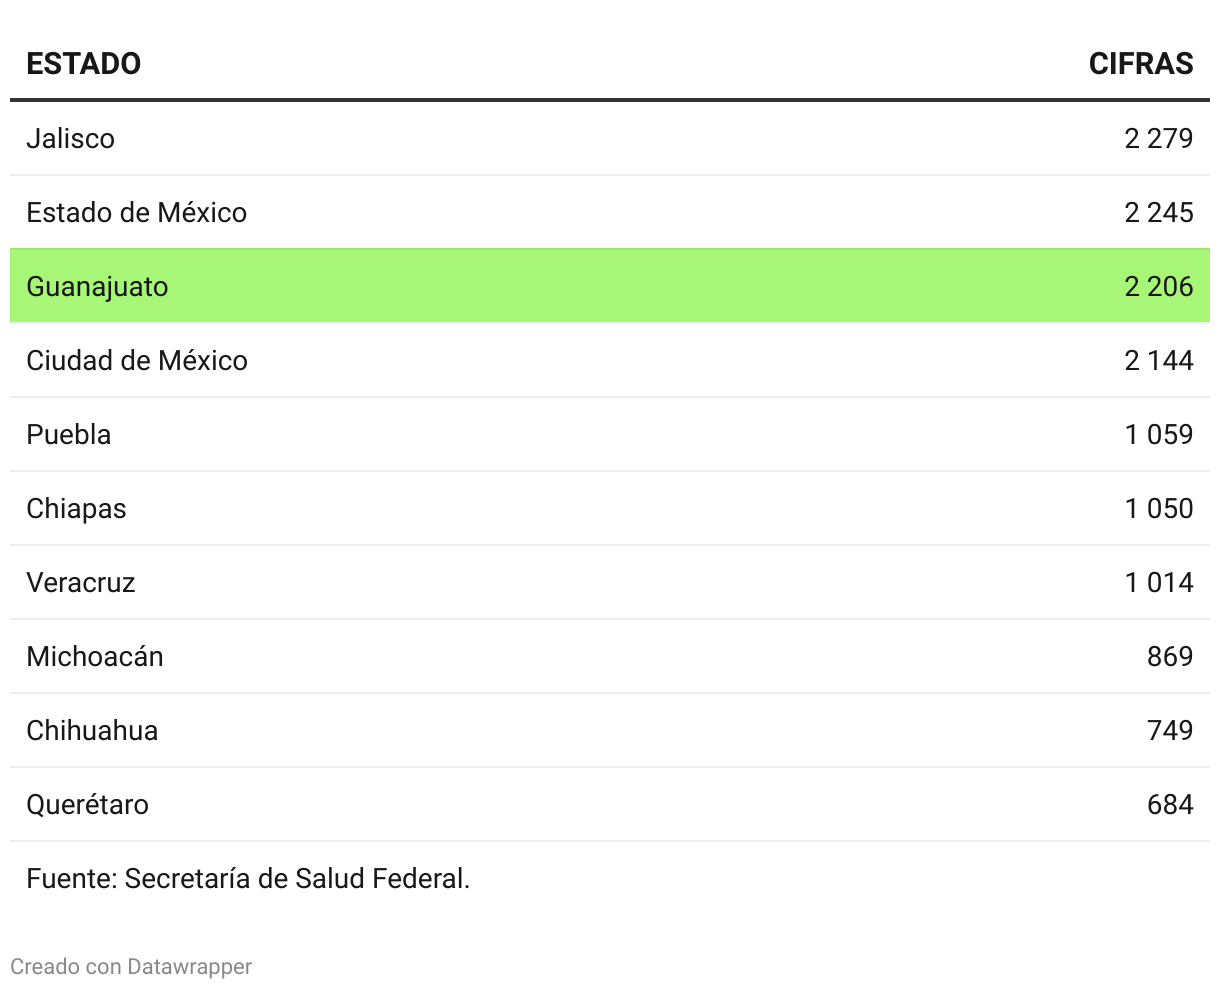Click Michoacán's value 869
This screenshot has width=1220, height=990.
click(1170, 656)
